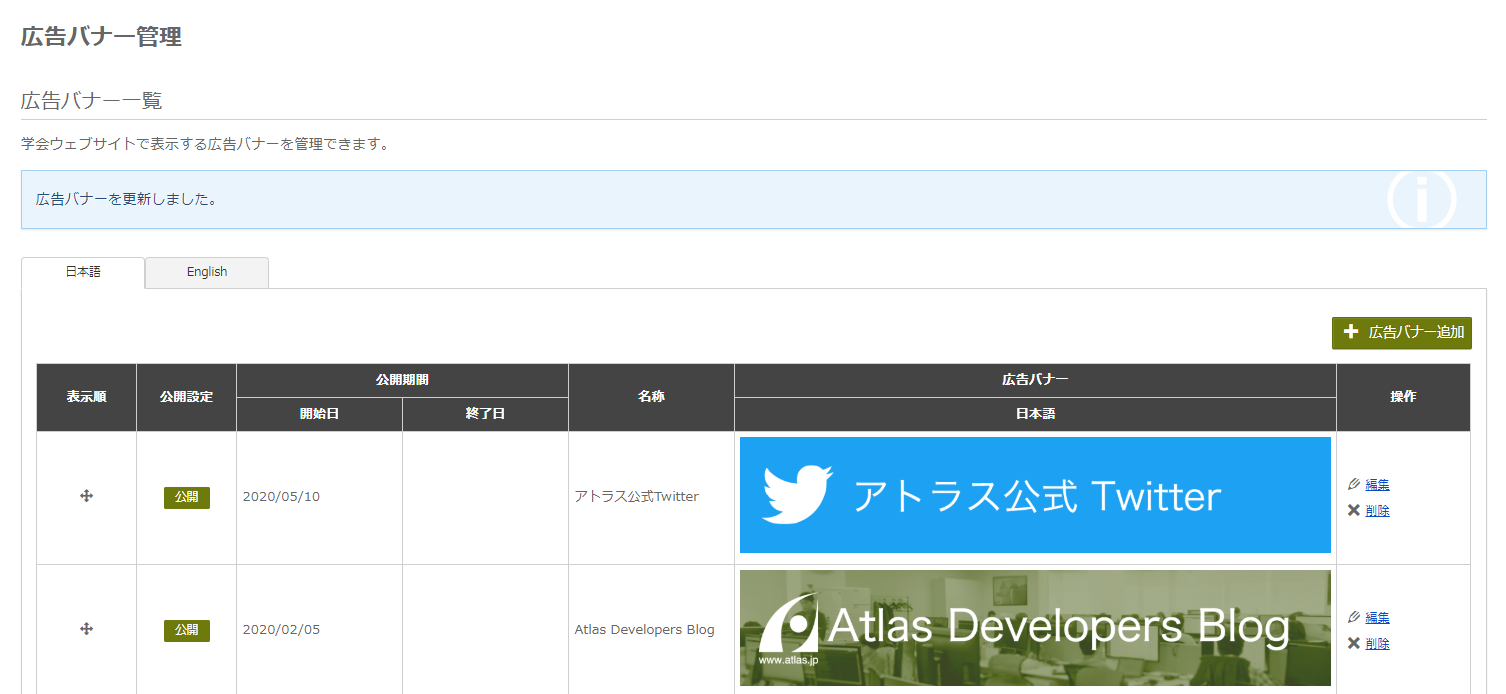
Task: Click the 学会ウェブサイト description text
Action: [x=205, y=144]
